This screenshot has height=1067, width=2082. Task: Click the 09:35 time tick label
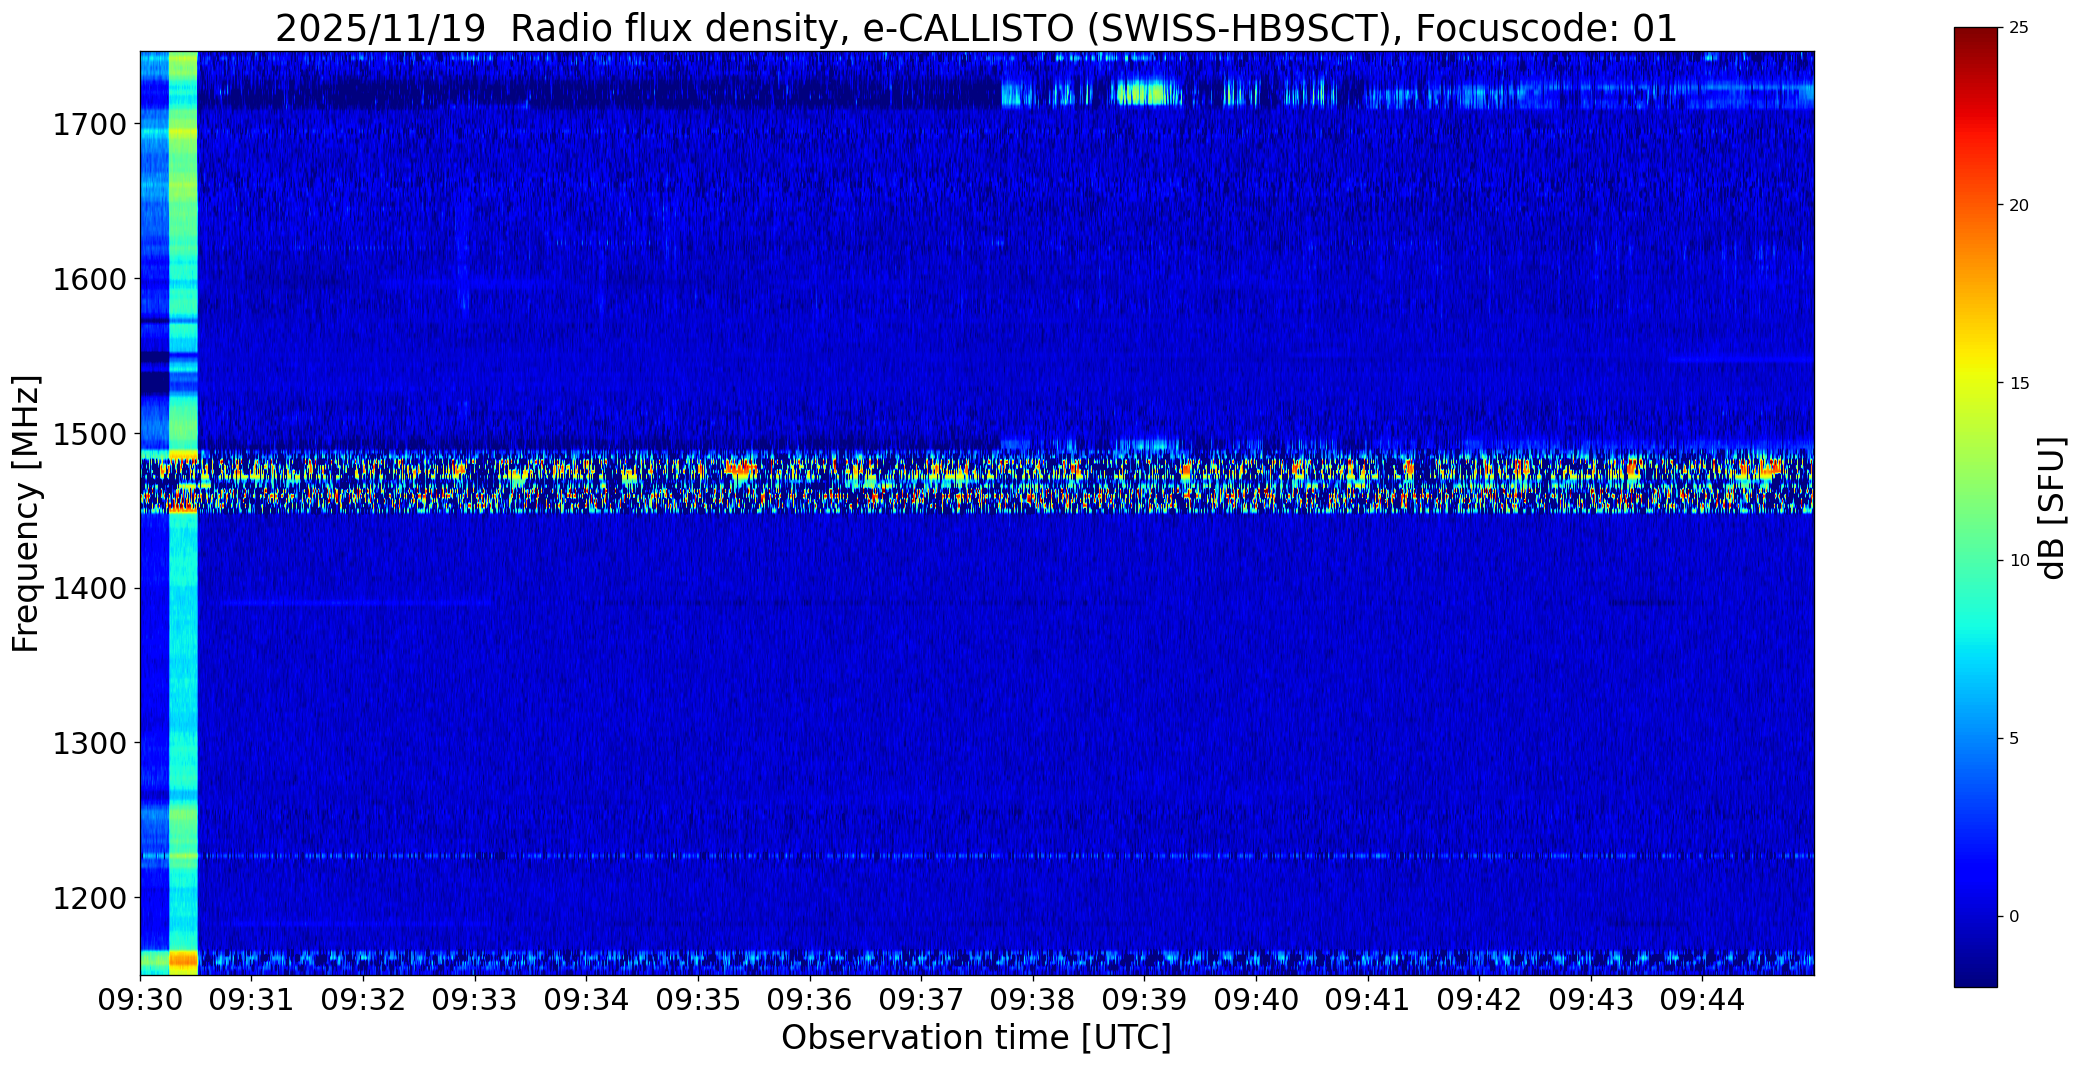(x=698, y=1000)
